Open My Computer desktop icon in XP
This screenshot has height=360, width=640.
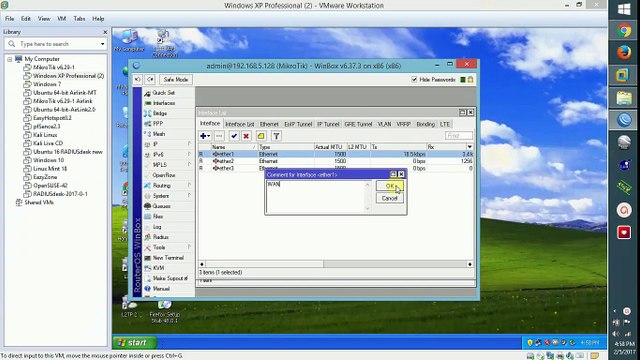click(x=129, y=40)
